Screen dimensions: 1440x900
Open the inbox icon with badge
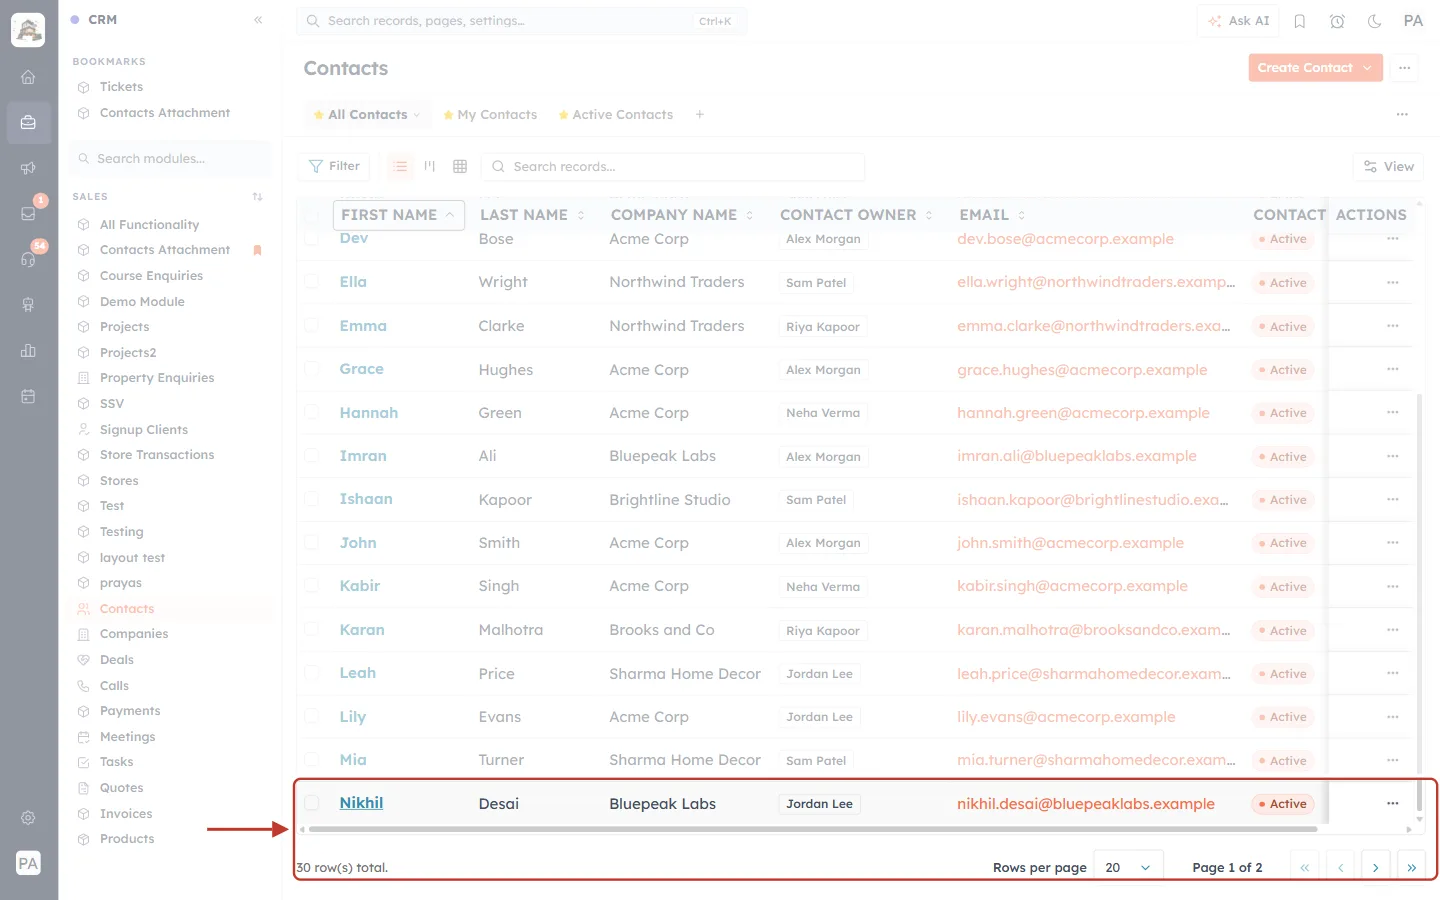coord(28,213)
